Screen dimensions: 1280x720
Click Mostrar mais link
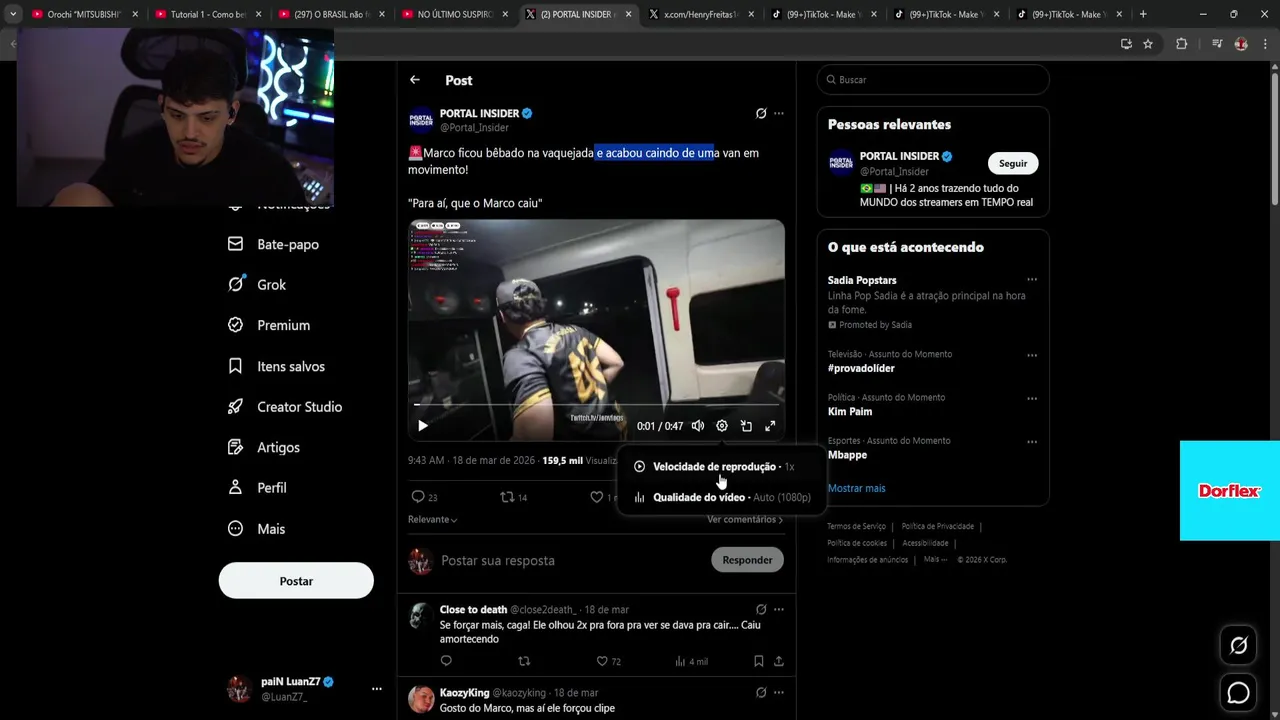click(x=856, y=488)
